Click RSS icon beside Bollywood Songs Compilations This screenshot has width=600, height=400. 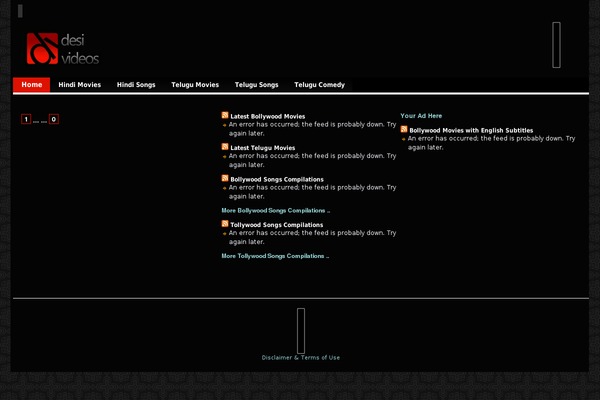pos(225,178)
